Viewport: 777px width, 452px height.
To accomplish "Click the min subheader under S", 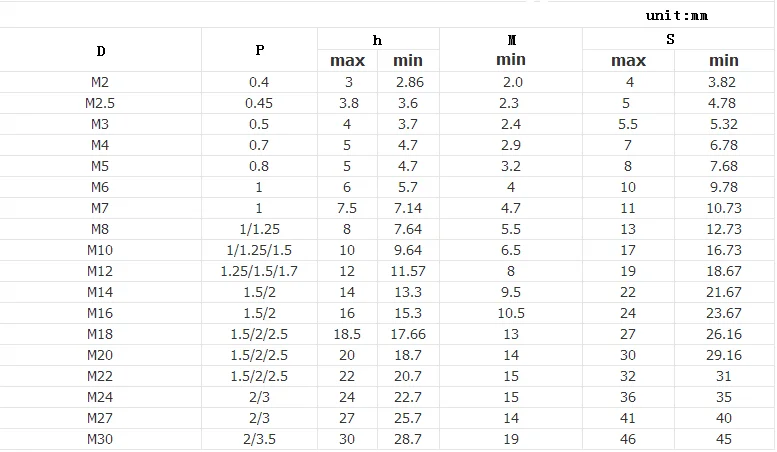I will [x=723, y=61].
